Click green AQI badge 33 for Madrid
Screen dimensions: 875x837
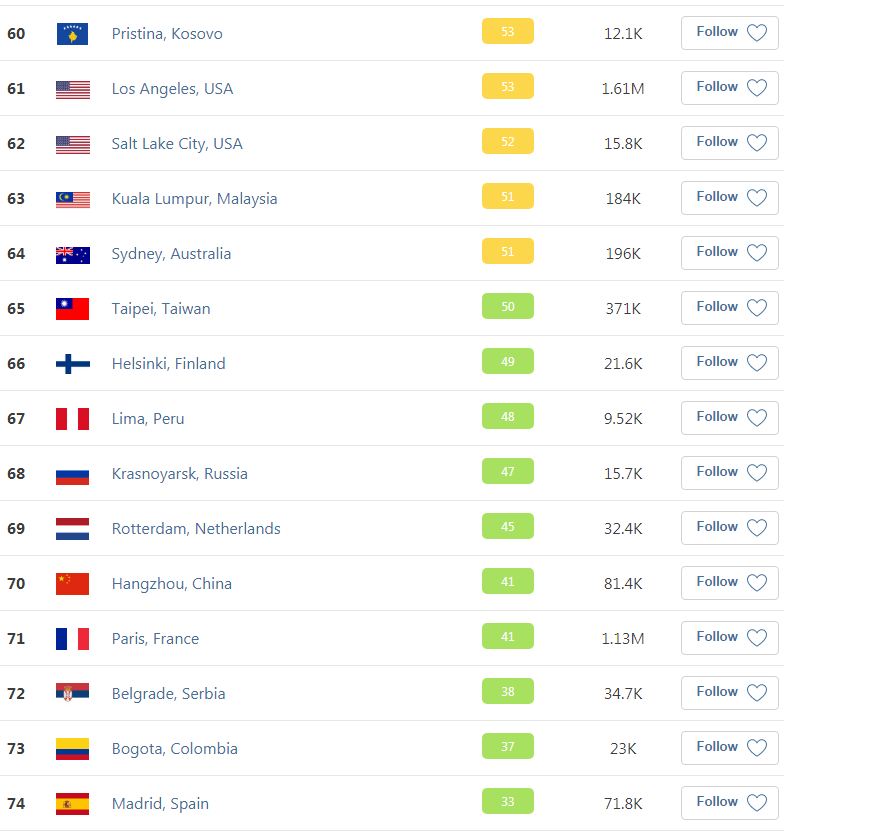click(x=508, y=801)
